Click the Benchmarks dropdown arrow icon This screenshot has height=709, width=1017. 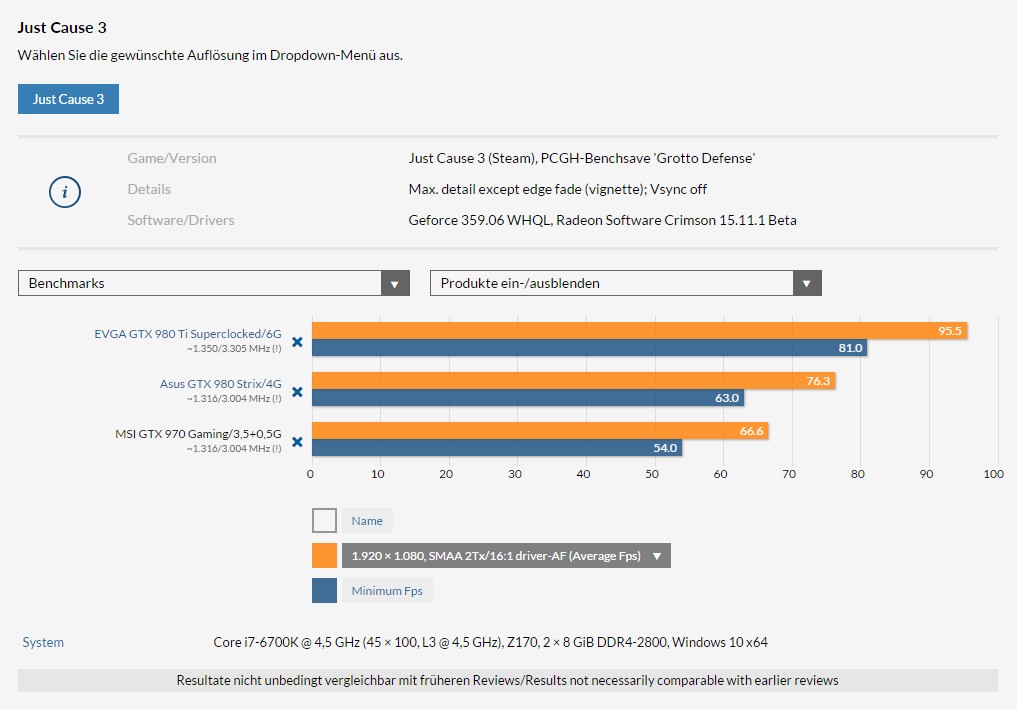click(x=395, y=283)
